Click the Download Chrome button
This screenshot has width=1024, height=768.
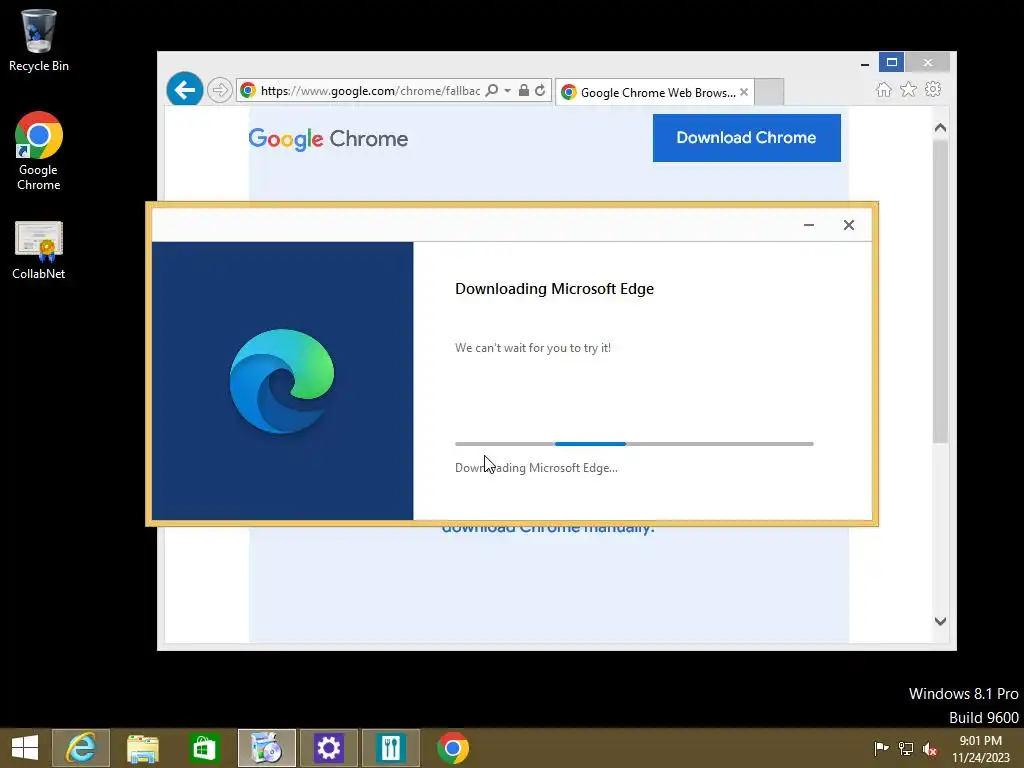[x=746, y=138]
